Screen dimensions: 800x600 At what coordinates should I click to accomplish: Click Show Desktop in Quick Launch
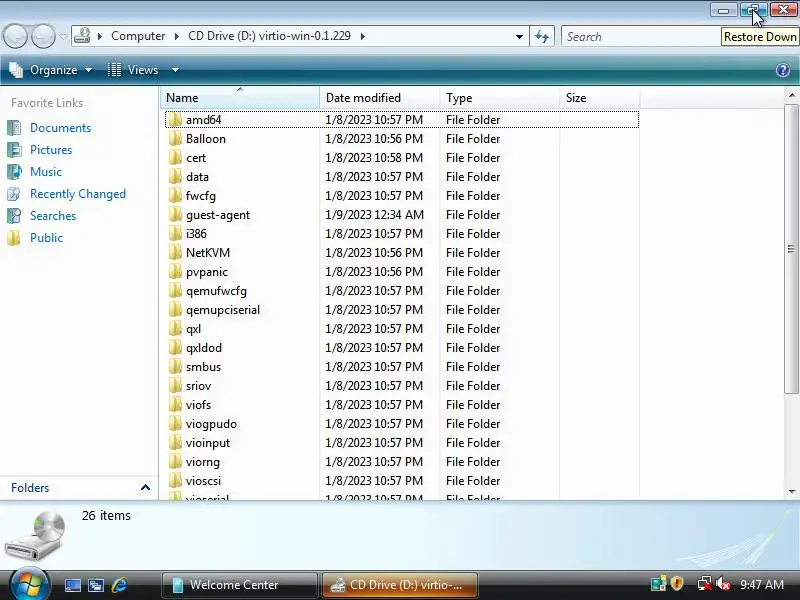coord(72,585)
